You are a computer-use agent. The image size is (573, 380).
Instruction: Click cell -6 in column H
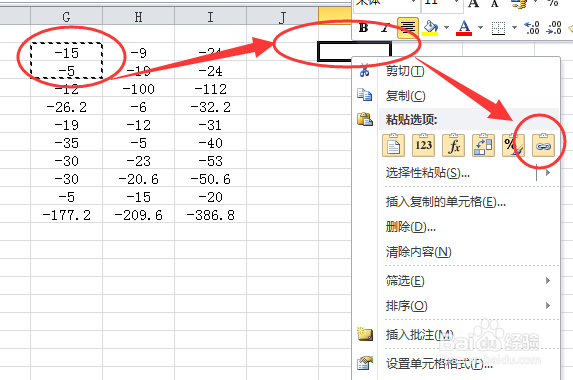(138, 107)
